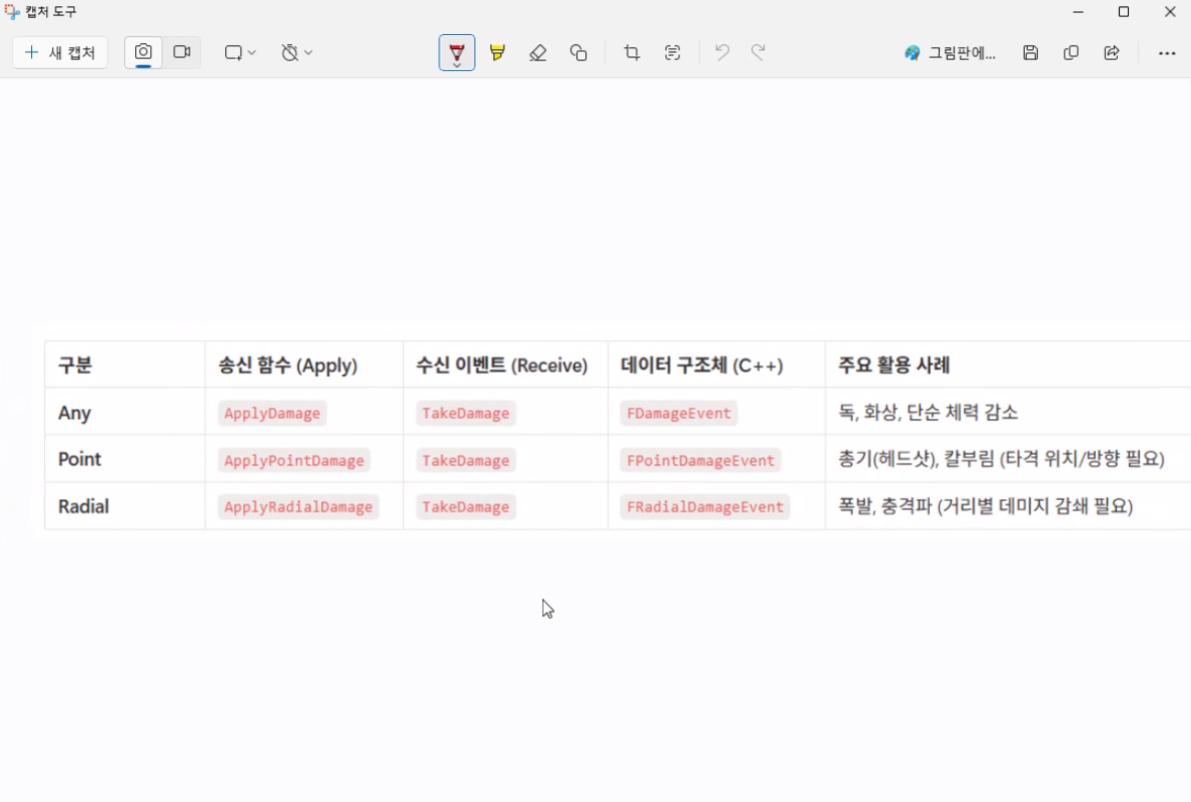Choose the eraser tool
The width and height of the screenshot is (1191, 802).
tap(538, 52)
